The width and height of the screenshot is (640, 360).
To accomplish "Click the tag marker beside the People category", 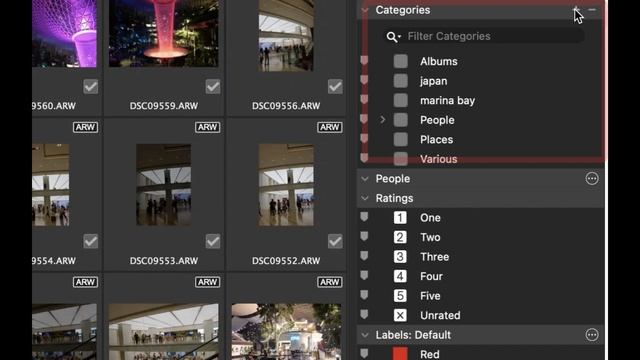I will [364, 120].
